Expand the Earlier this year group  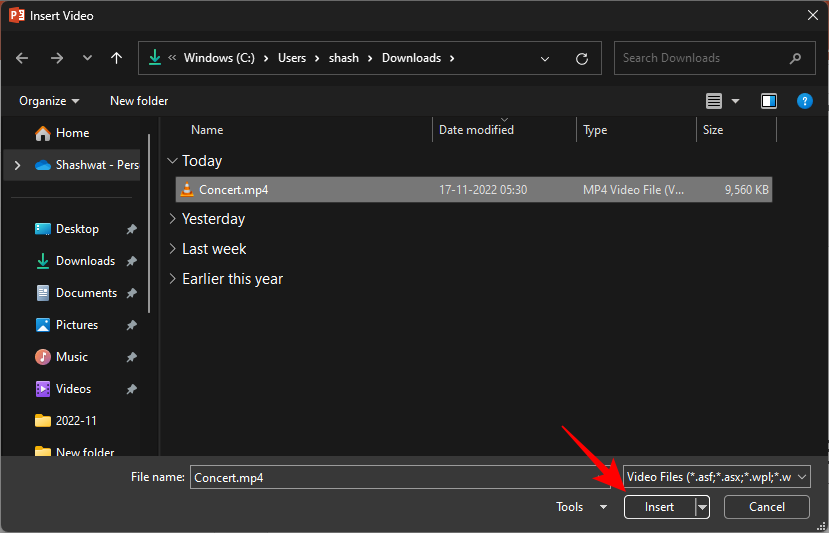(172, 279)
